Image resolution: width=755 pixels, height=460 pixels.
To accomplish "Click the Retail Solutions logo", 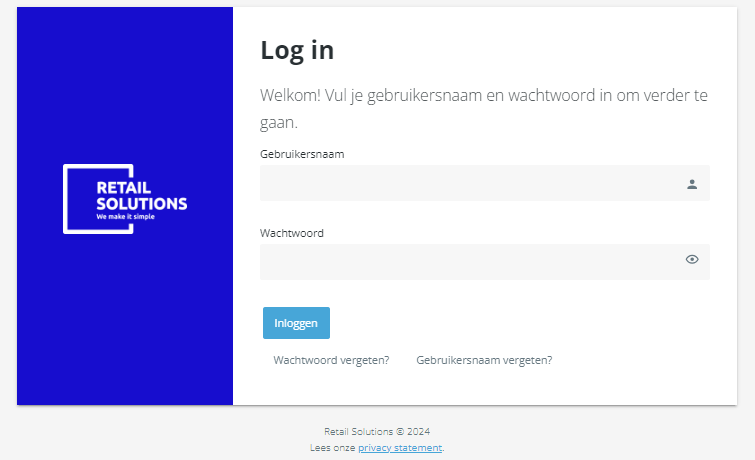I will [125, 199].
